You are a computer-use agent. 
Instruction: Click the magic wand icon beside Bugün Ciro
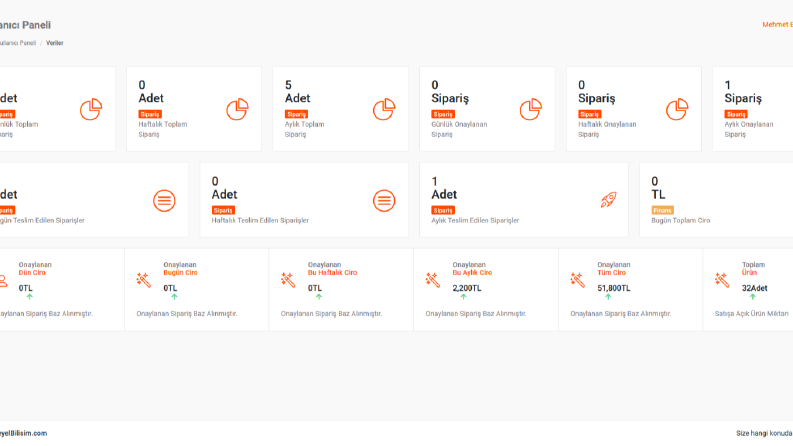pyautogui.click(x=144, y=280)
